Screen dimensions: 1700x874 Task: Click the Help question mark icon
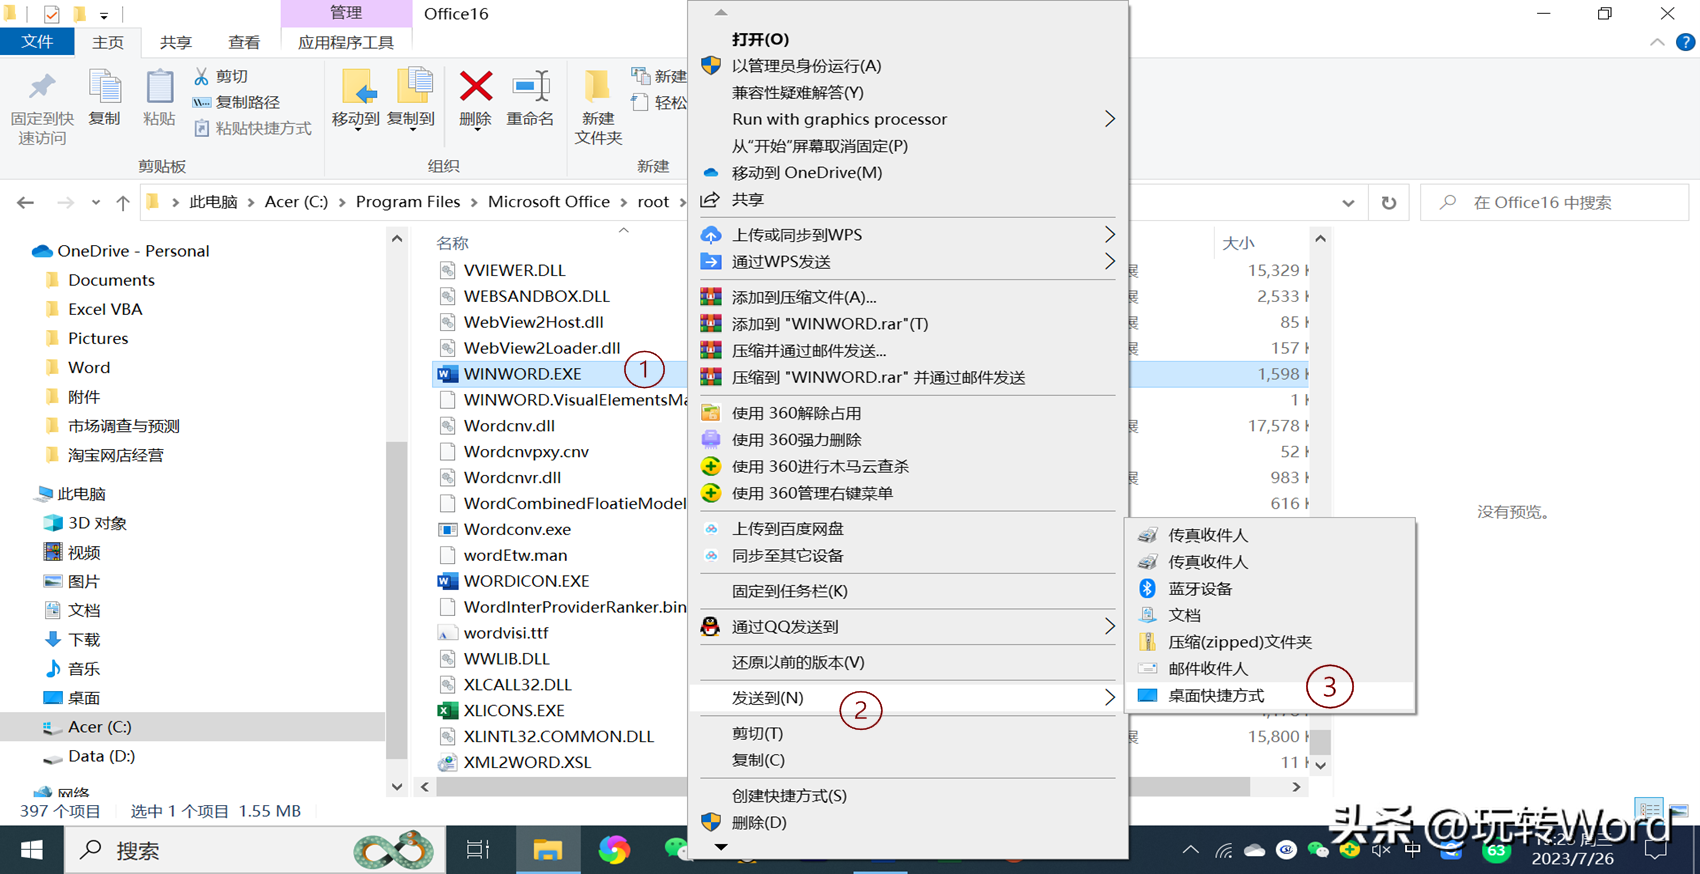click(1685, 42)
